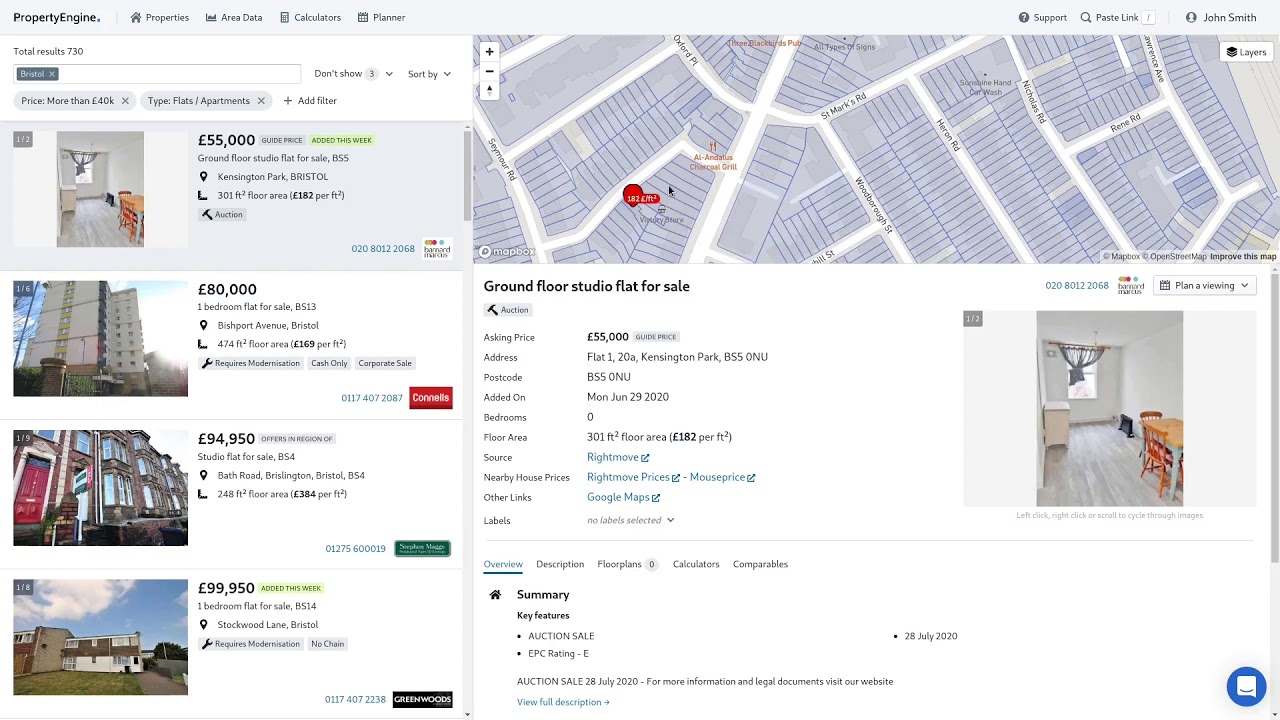Remove the Bristol location tag
Viewport: 1280px width, 720px height.
pyautogui.click(x=52, y=74)
